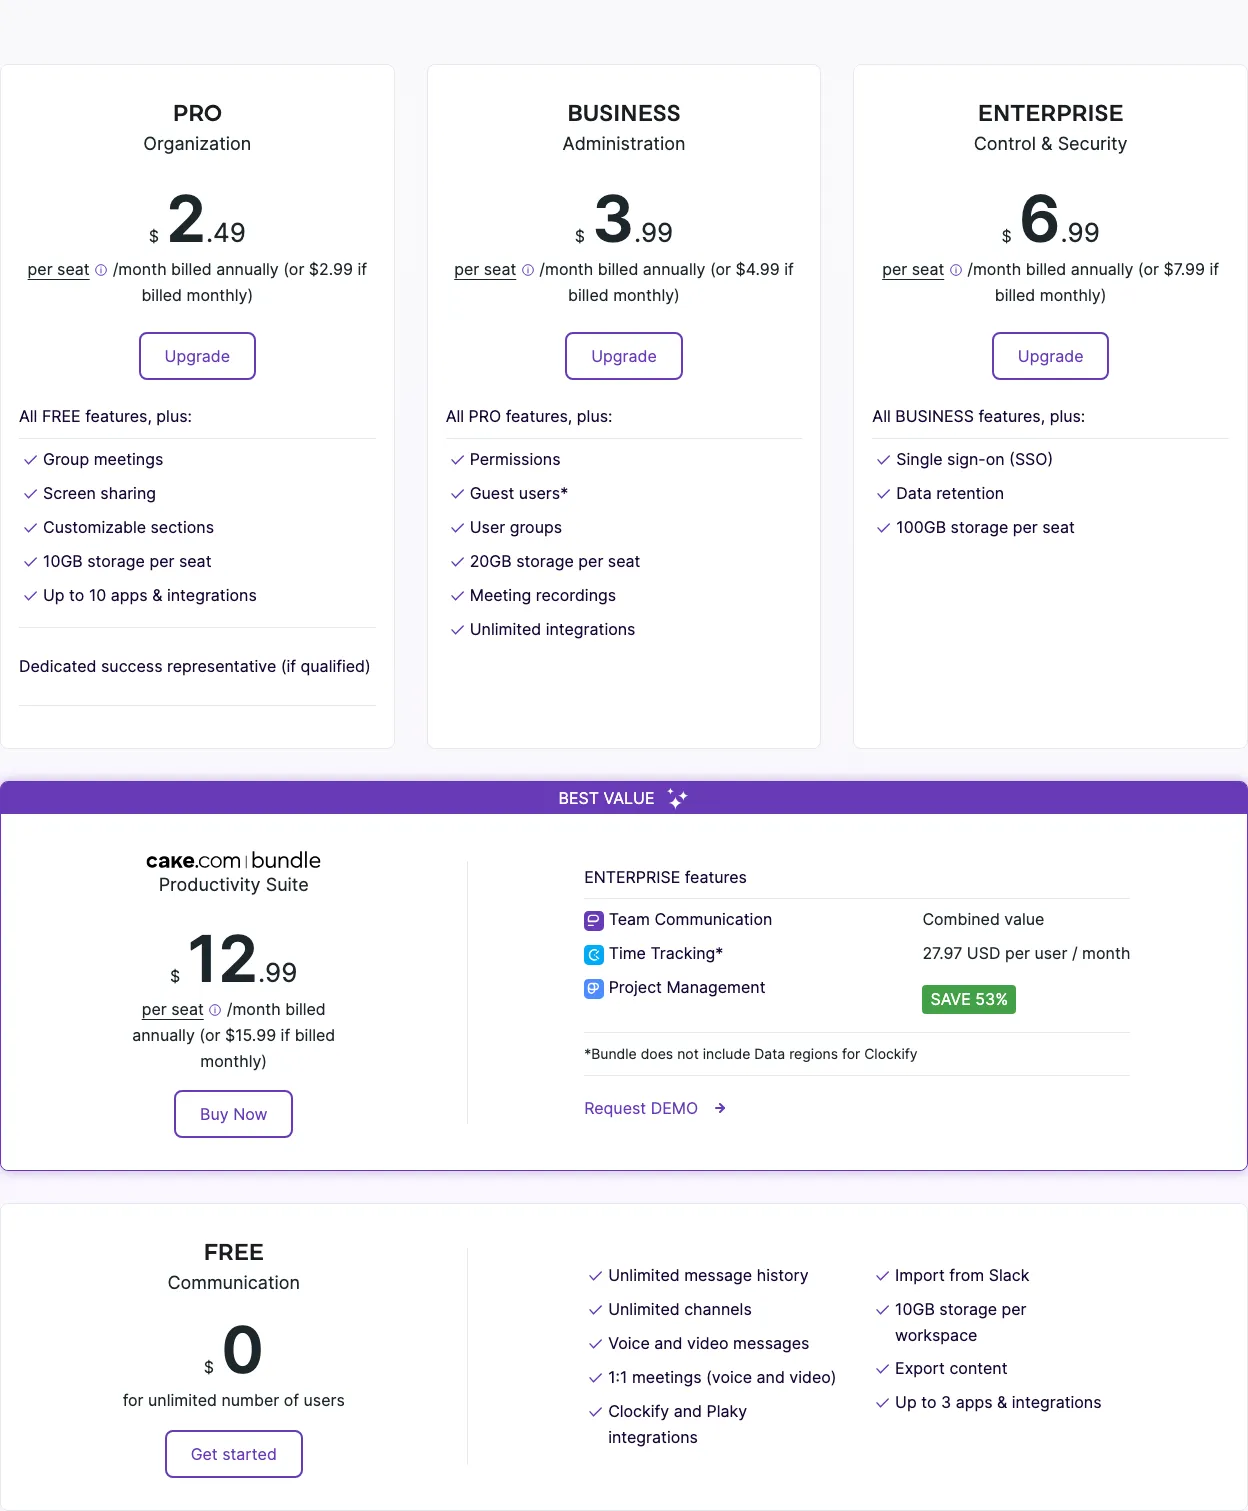1248x1511 pixels.
Task: Open the Request DEMO link
Action: click(x=641, y=1108)
